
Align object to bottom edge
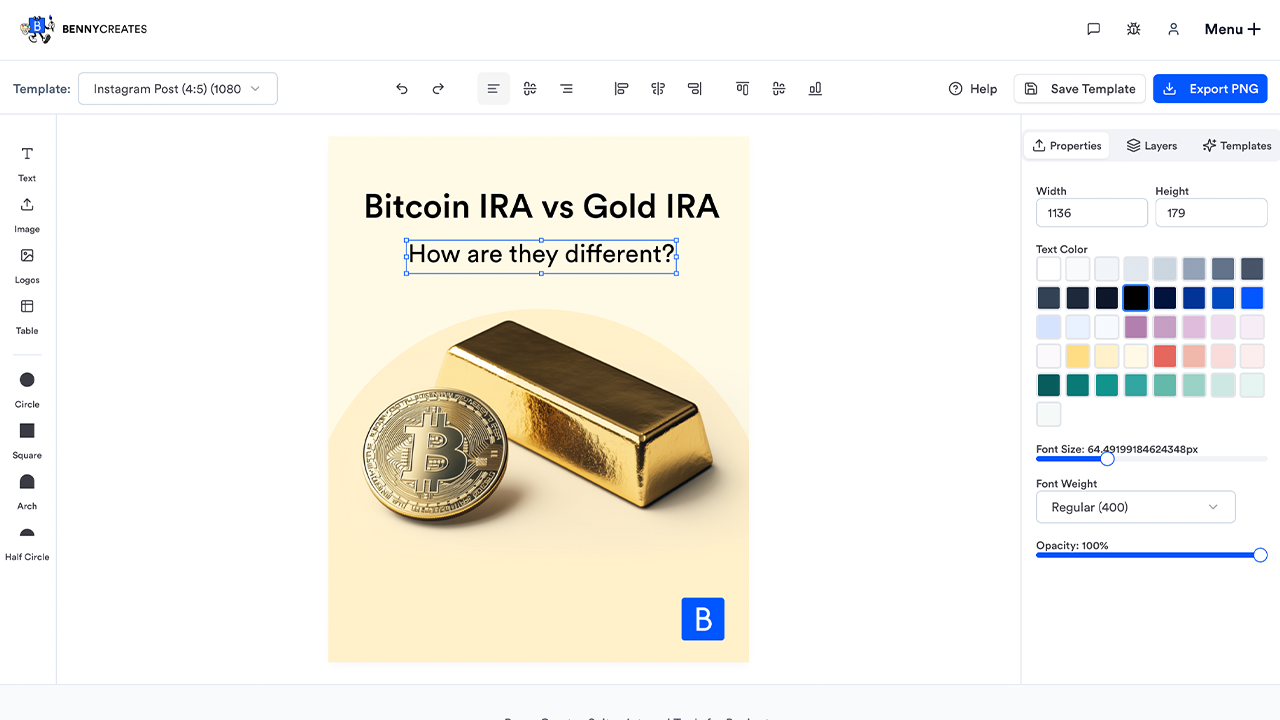815,89
